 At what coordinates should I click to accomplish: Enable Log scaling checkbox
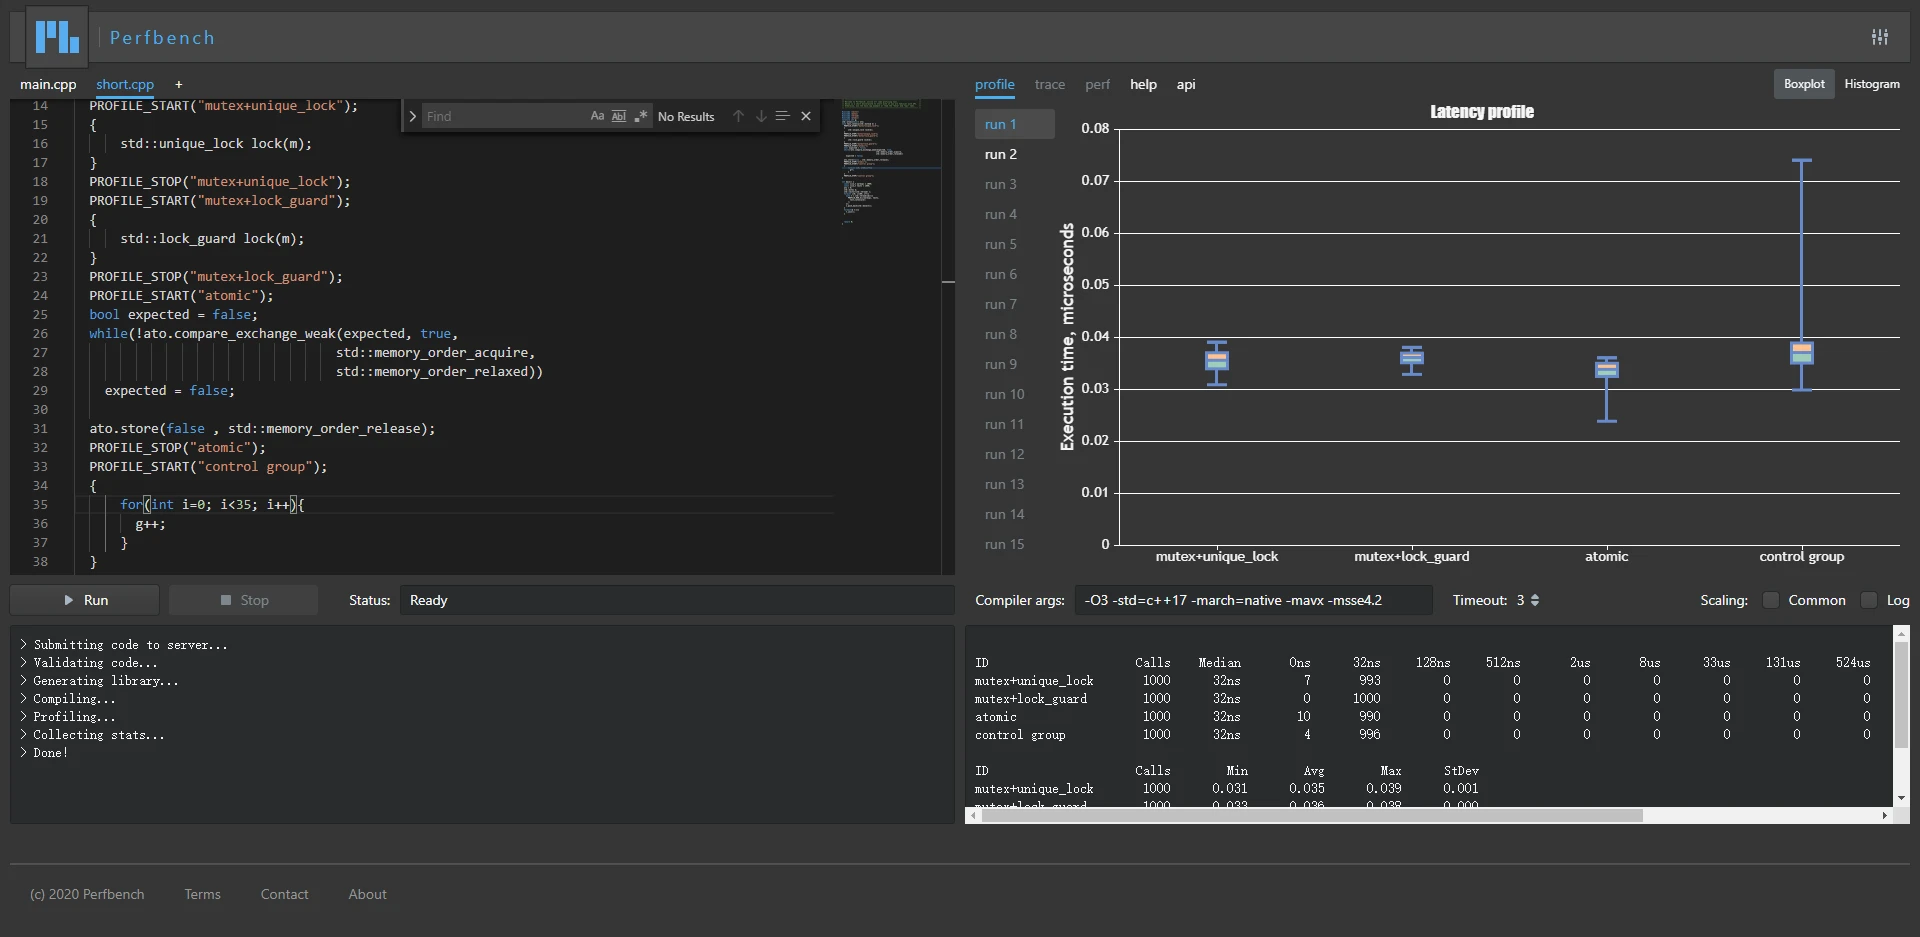tap(1869, 600)
